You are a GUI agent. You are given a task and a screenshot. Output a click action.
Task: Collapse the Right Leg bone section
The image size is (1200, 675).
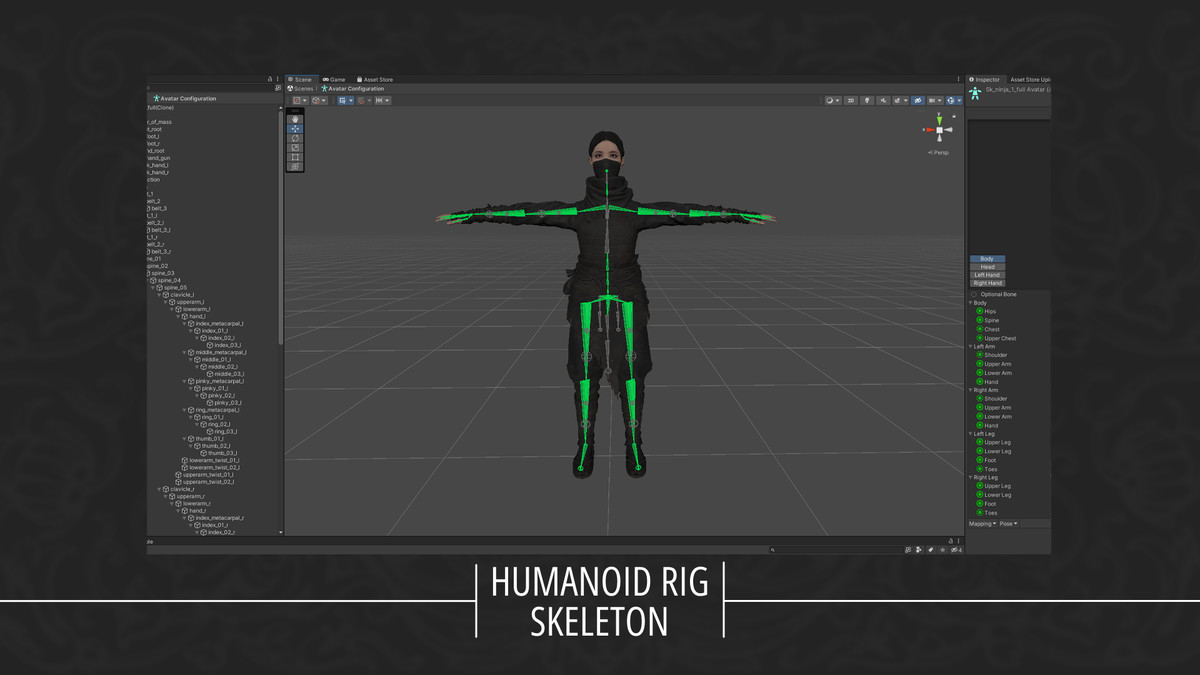(970, 478)
